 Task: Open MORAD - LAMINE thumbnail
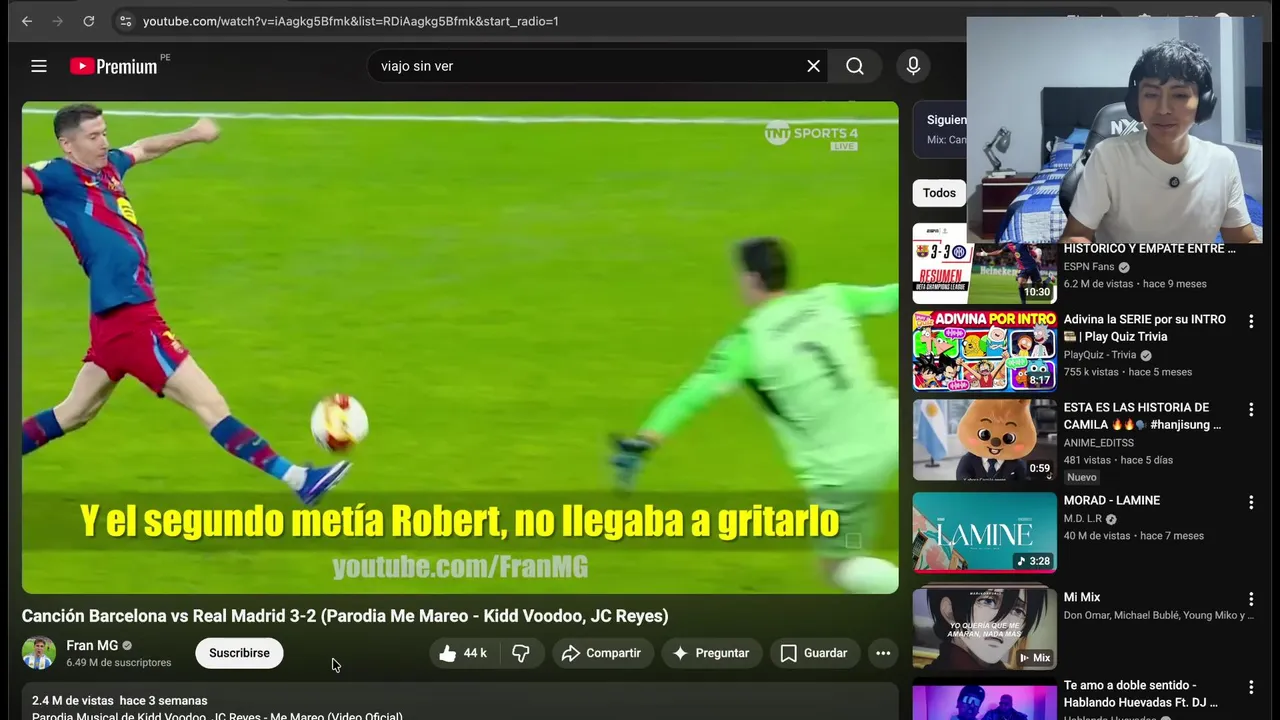point(984,532)
